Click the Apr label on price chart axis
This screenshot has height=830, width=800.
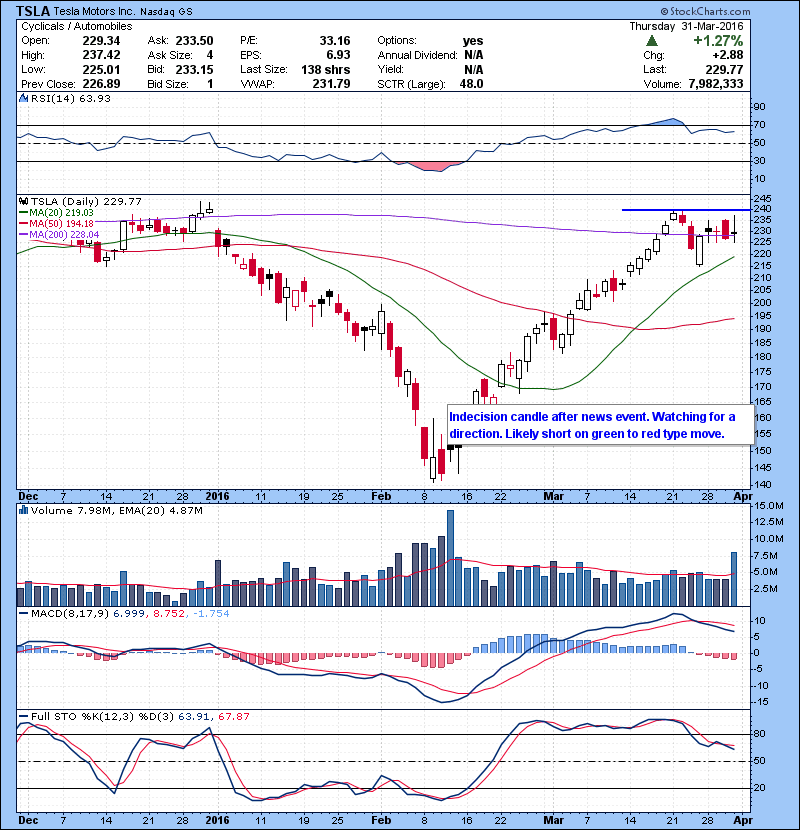pos(743,497)
